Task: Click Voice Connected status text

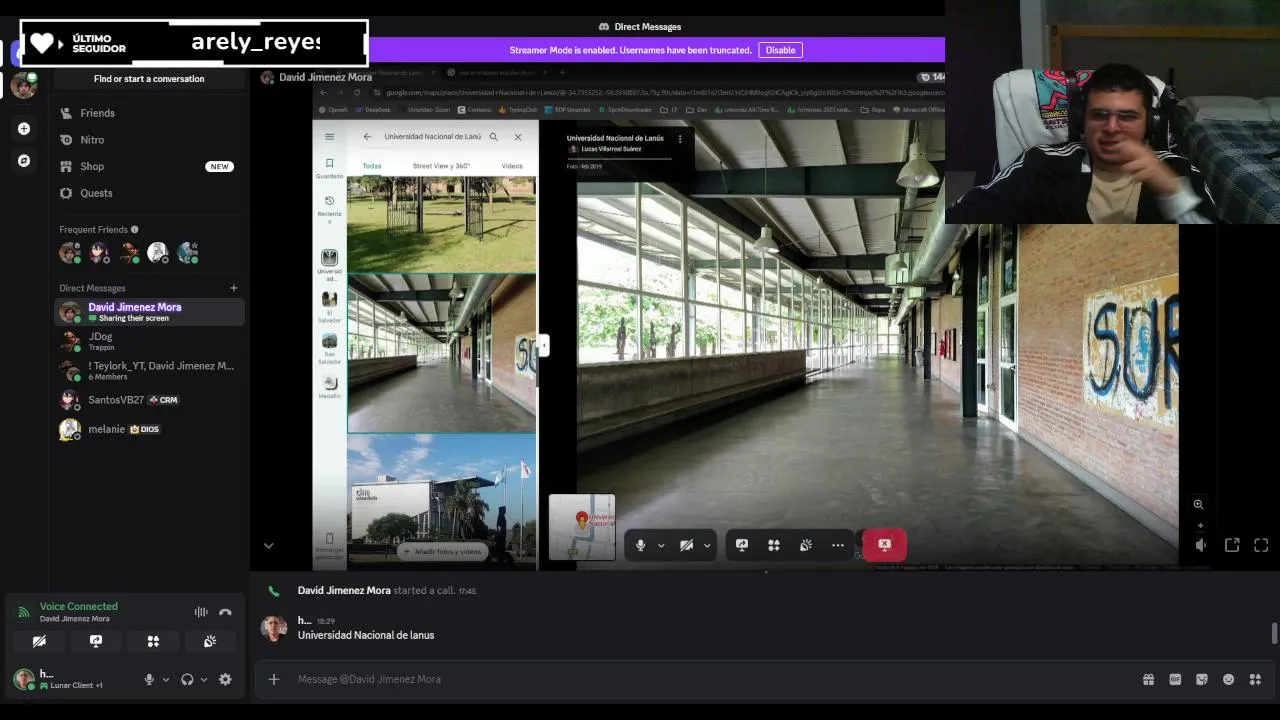Action: tap(79, 606)
